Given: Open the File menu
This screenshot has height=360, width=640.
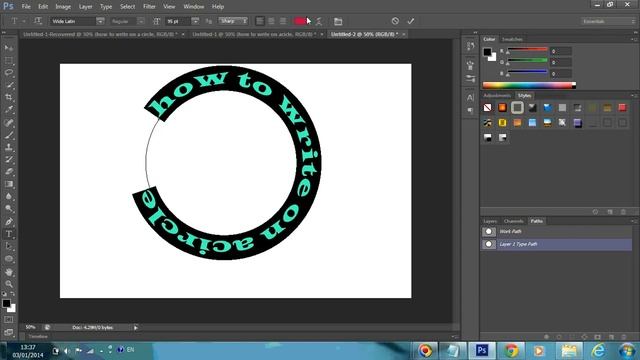Looking at the screenshot, I should (x=26, y=7).
